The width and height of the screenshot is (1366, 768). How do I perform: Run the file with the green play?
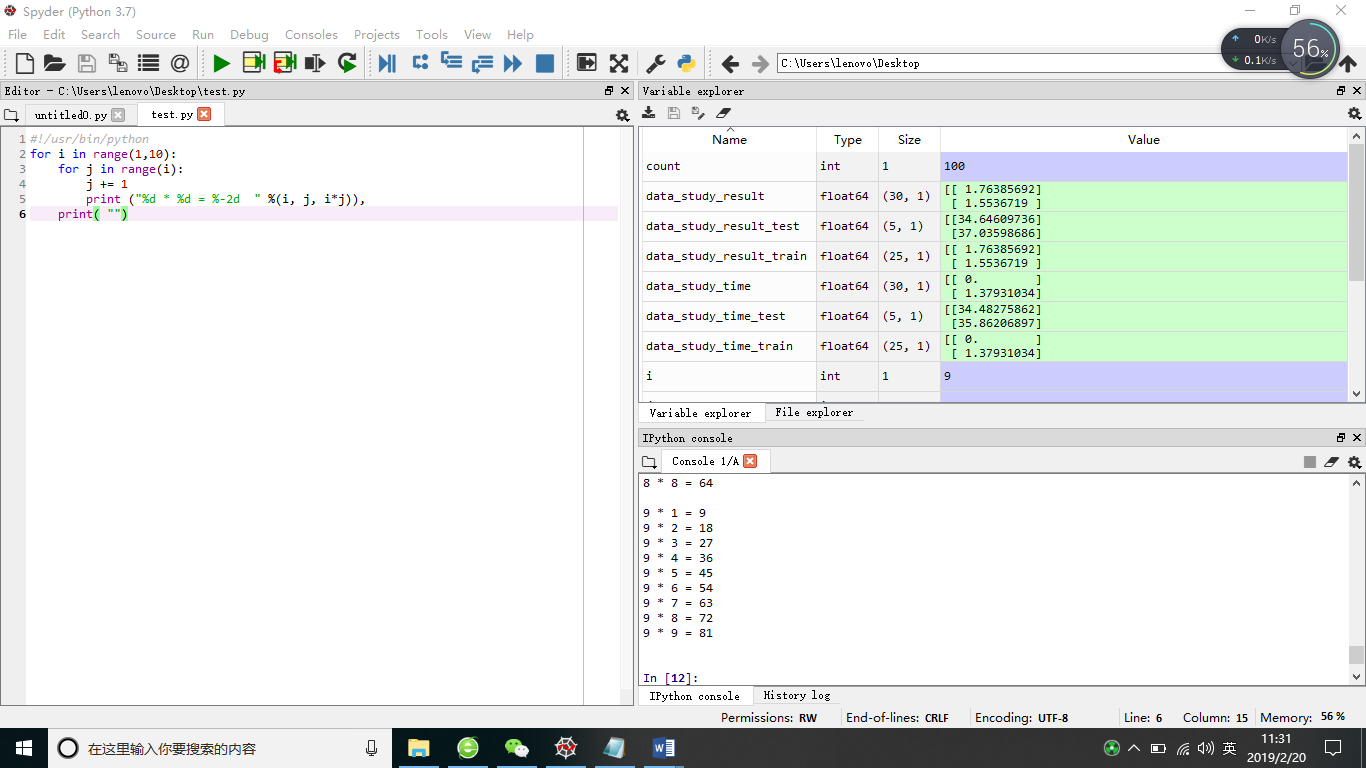(x=222, y=63)
